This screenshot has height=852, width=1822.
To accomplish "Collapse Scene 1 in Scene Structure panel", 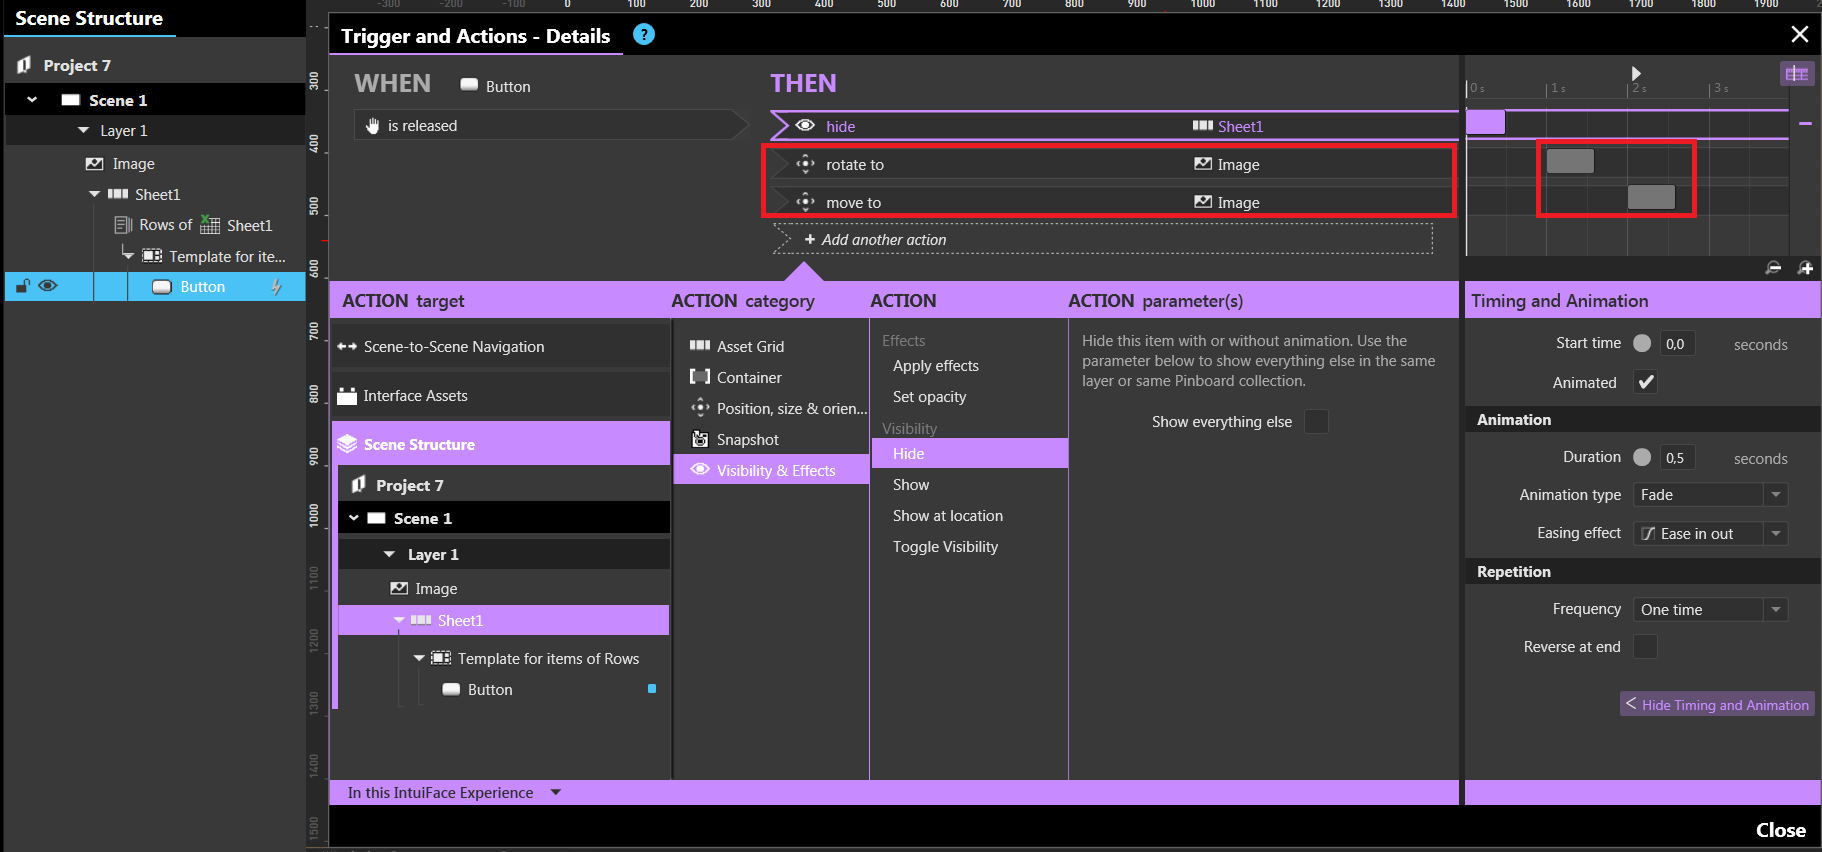I will [x=32, y=100].
